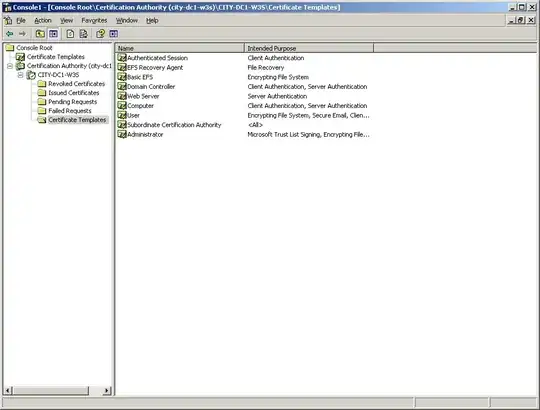Minimize the inner MDI console window

[x=511, y=21]
